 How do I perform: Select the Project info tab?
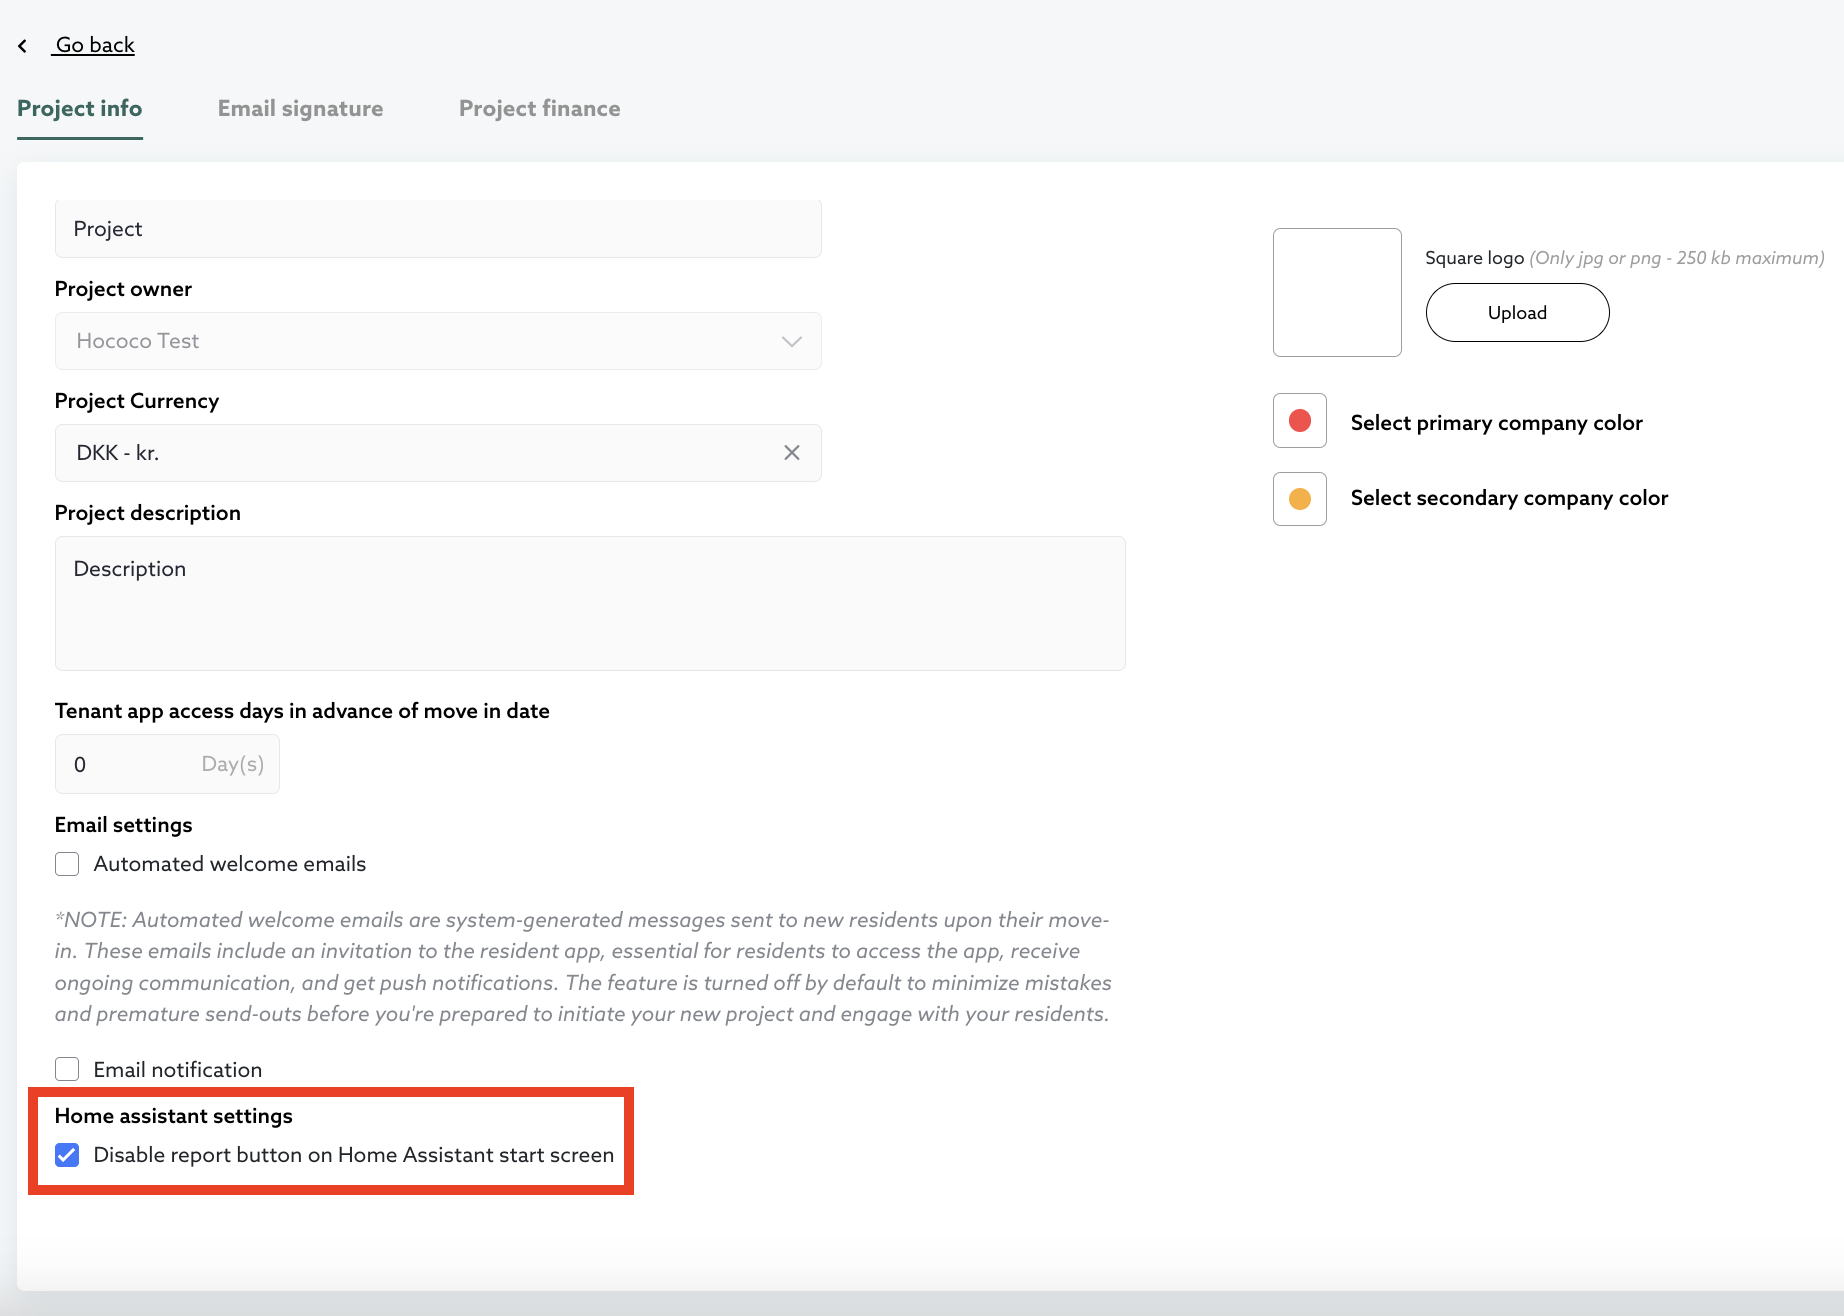[x=80, y=109]
